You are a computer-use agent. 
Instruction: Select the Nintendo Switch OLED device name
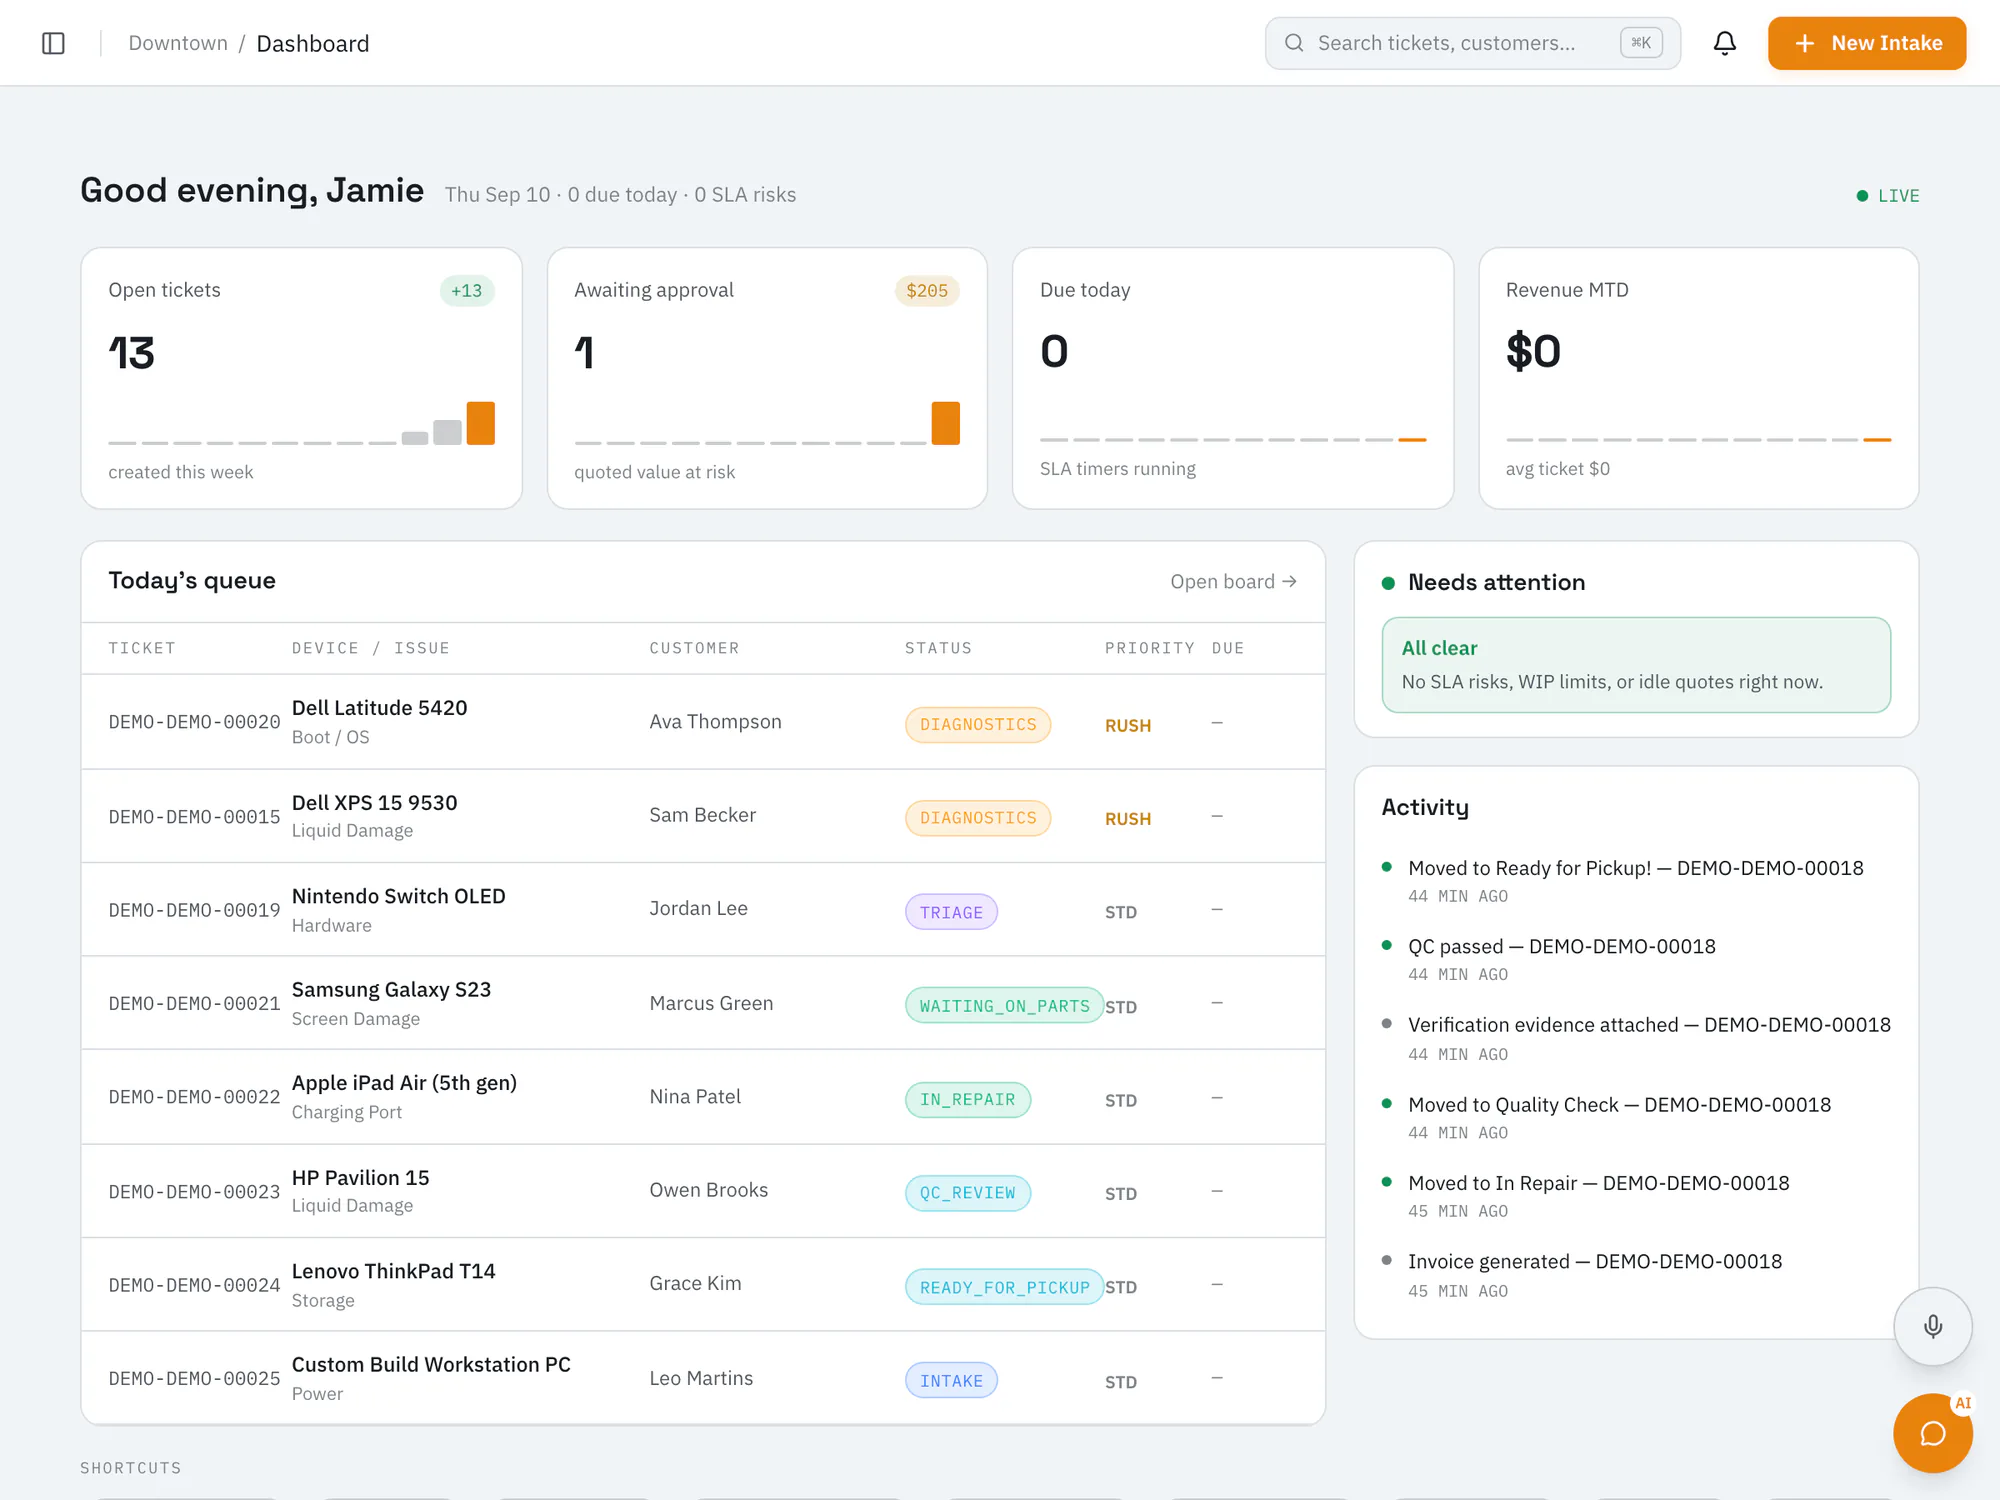point(398,896)
